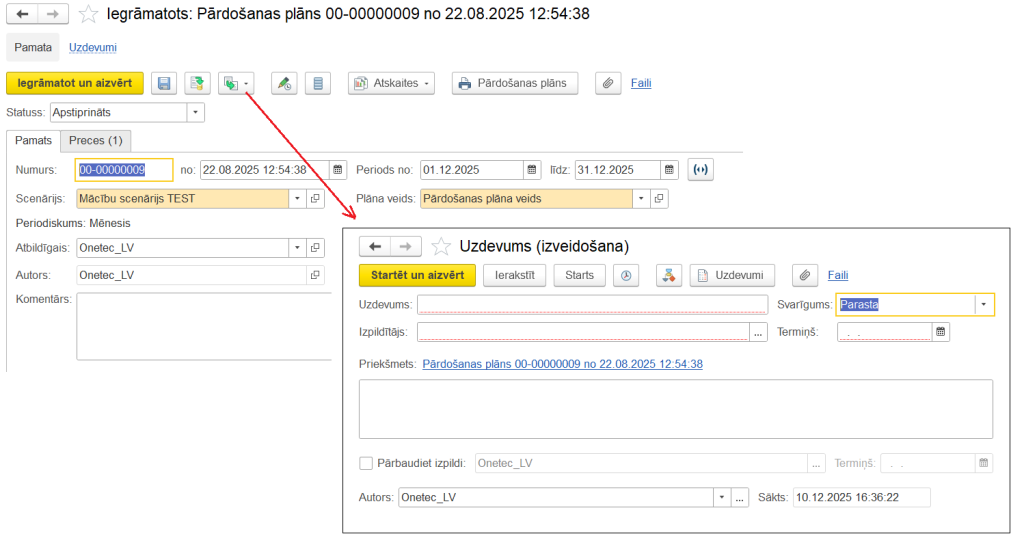The width and height of the screenshot is (1024, 547).
Task: Open the Svarīgums dropdown list
Action: tap(984, 304)
